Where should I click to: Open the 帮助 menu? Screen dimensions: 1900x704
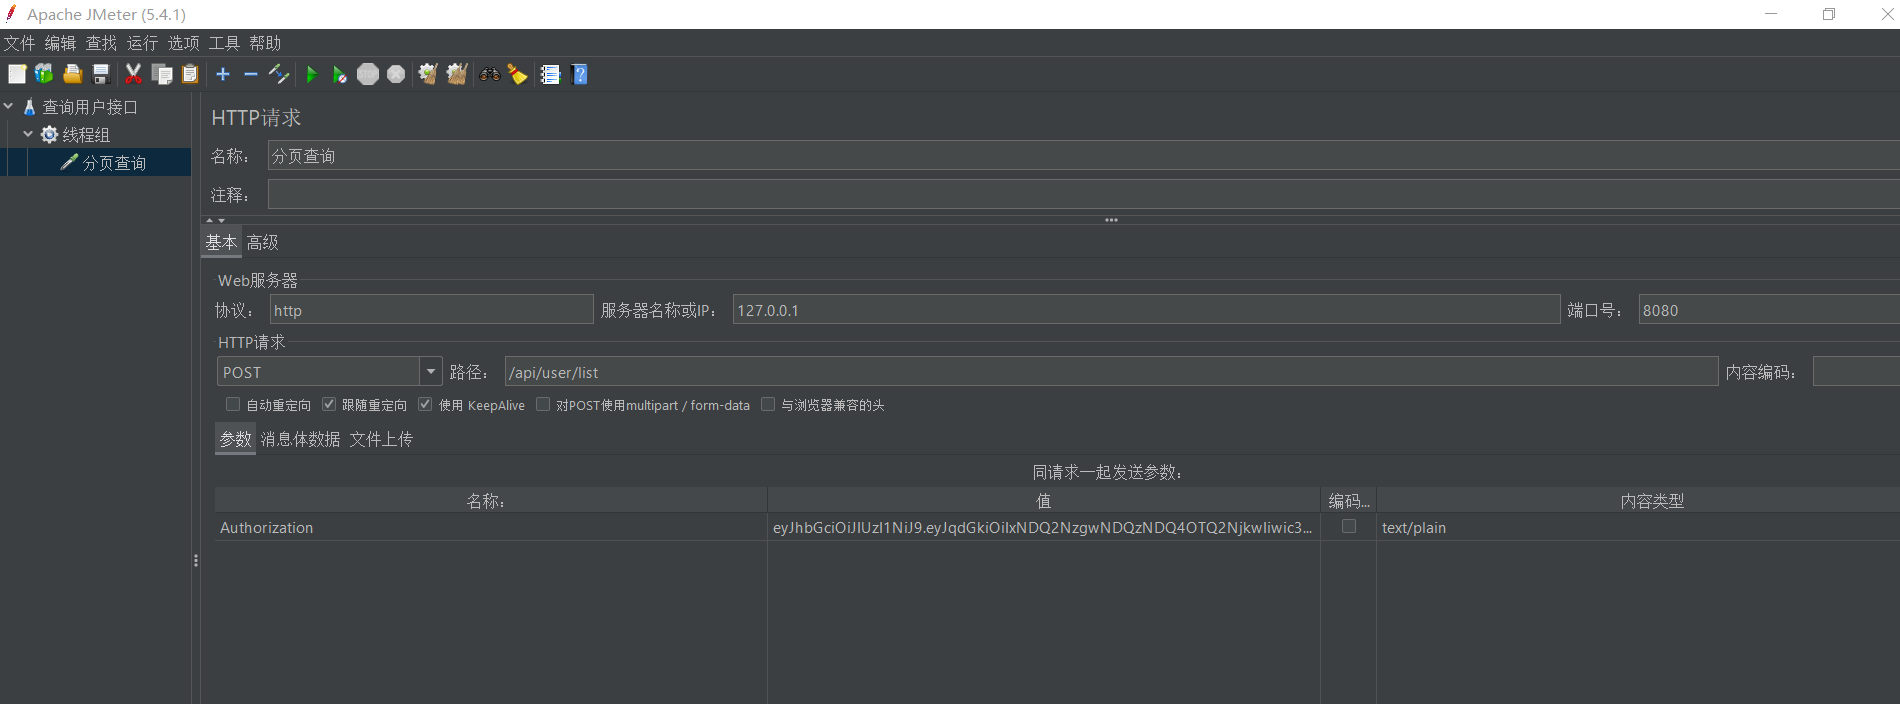tap(265, 43)
